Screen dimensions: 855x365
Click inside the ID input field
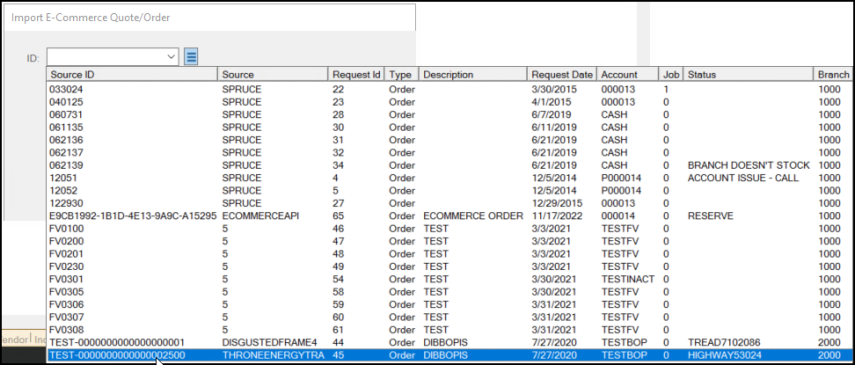pos(106,56)
